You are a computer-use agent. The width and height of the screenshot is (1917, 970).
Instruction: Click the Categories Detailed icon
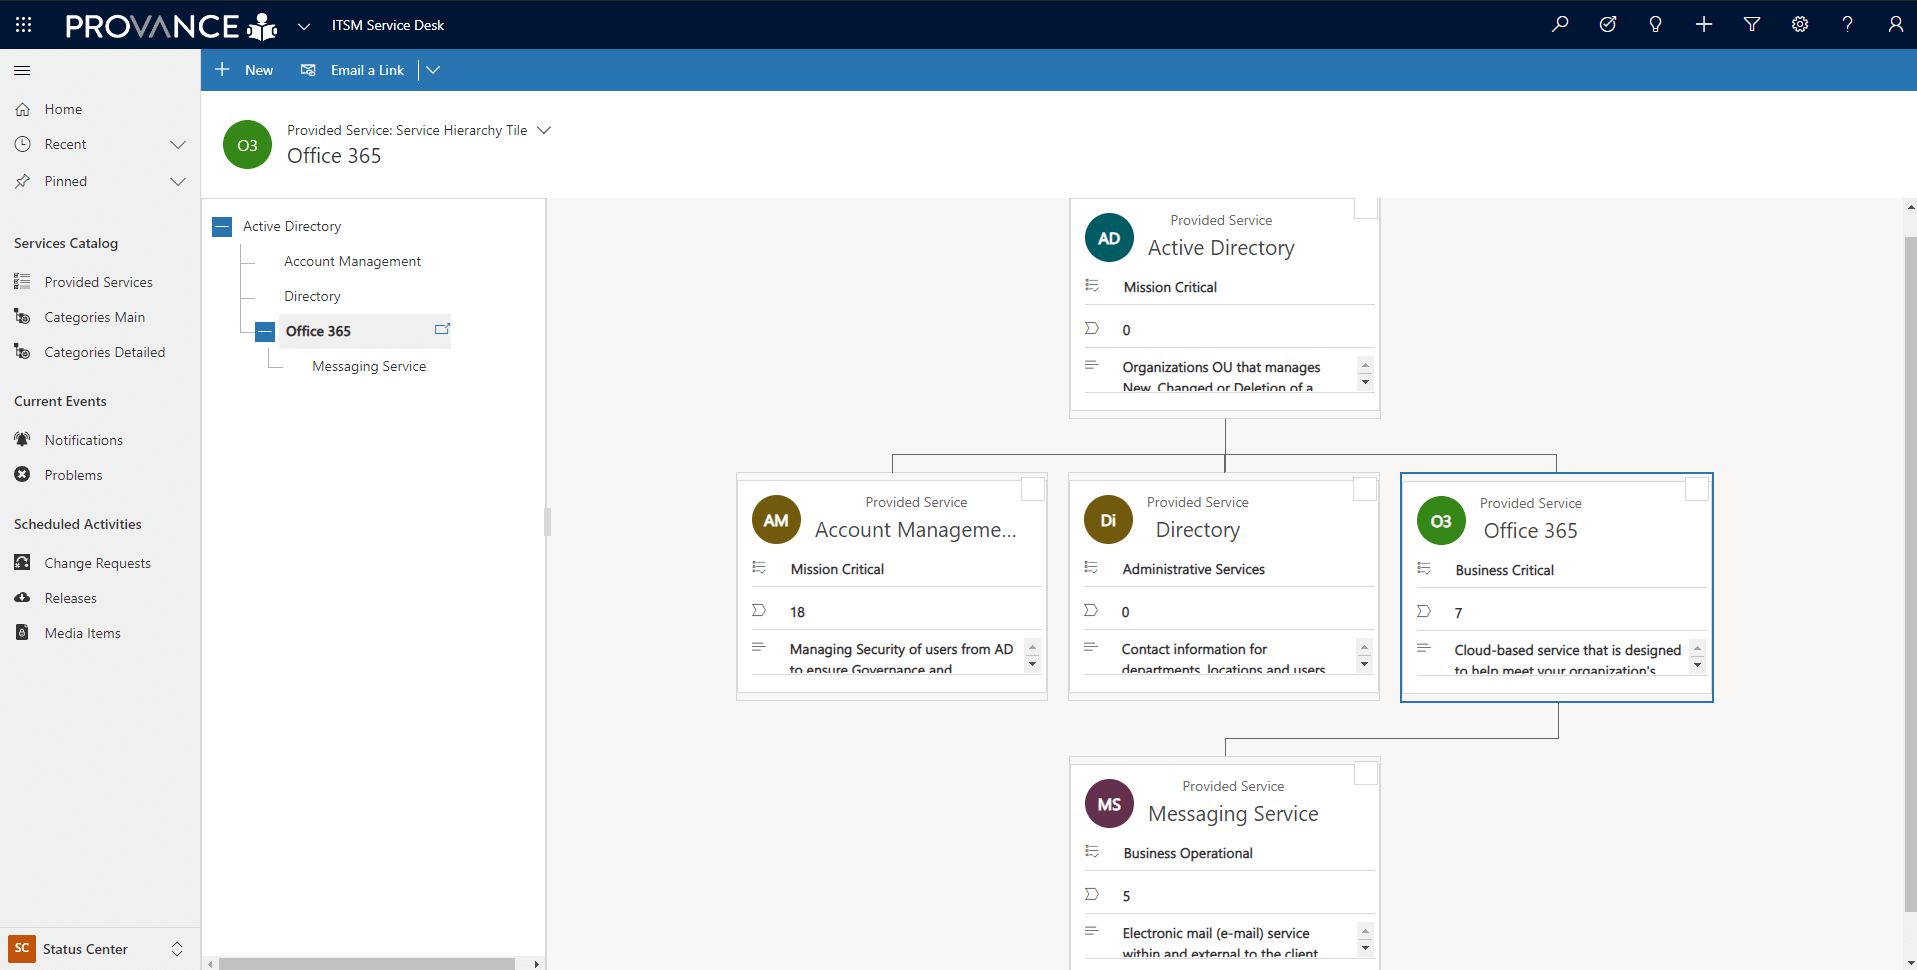22,352
